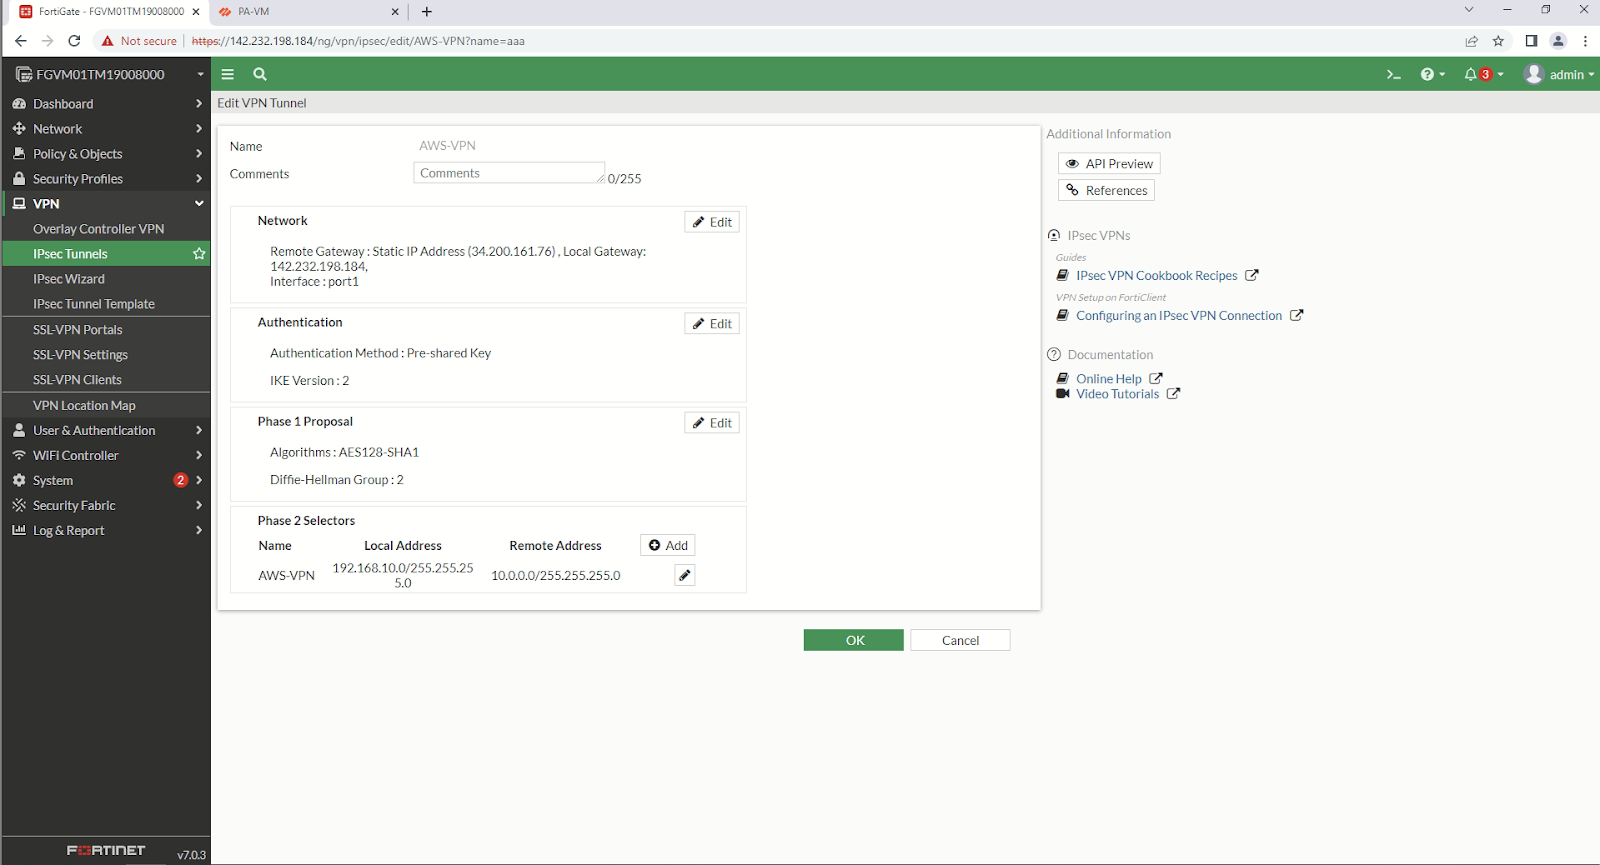Click into the Comments field
Image resolution: width=1600 pixels, height=865 pixels.
(509, 173)
